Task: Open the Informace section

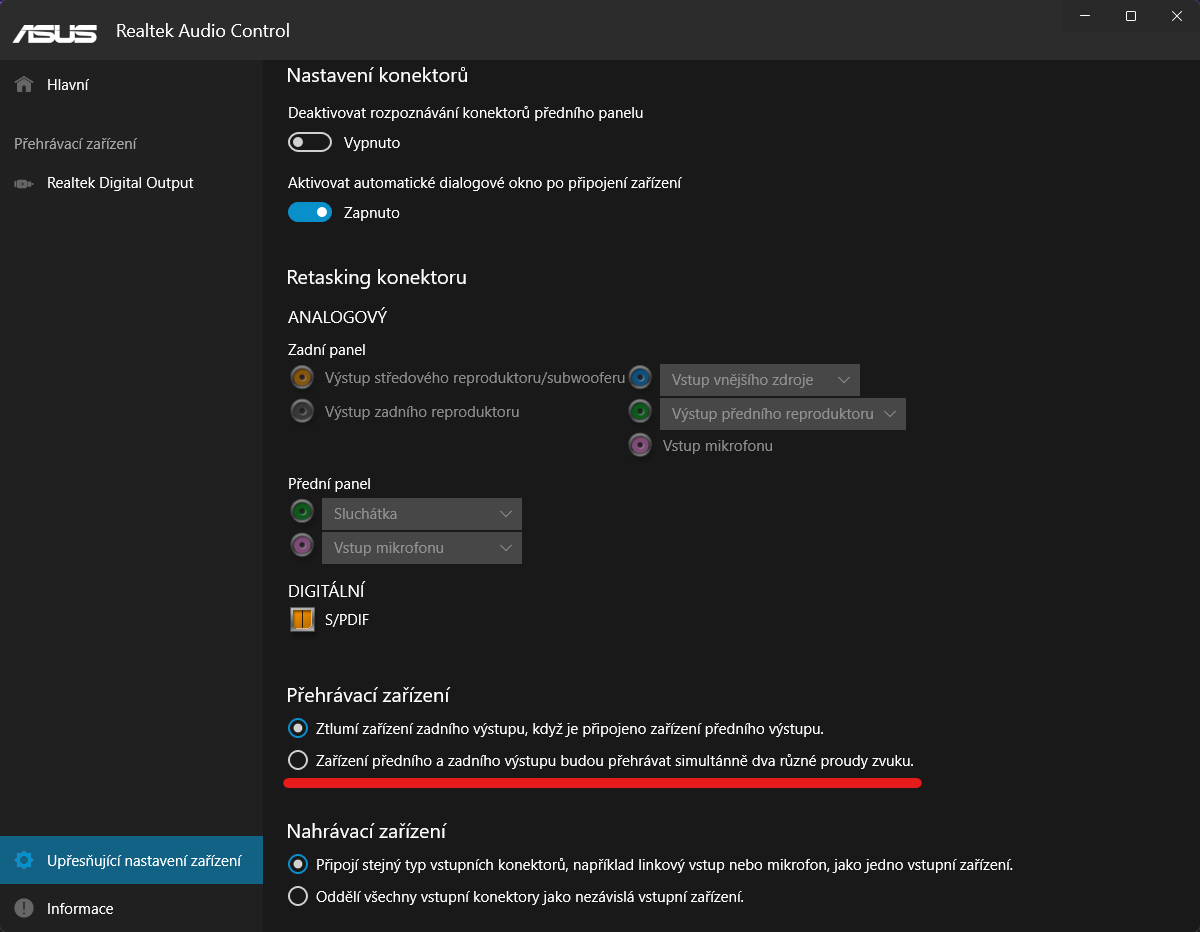Action: 79,909
